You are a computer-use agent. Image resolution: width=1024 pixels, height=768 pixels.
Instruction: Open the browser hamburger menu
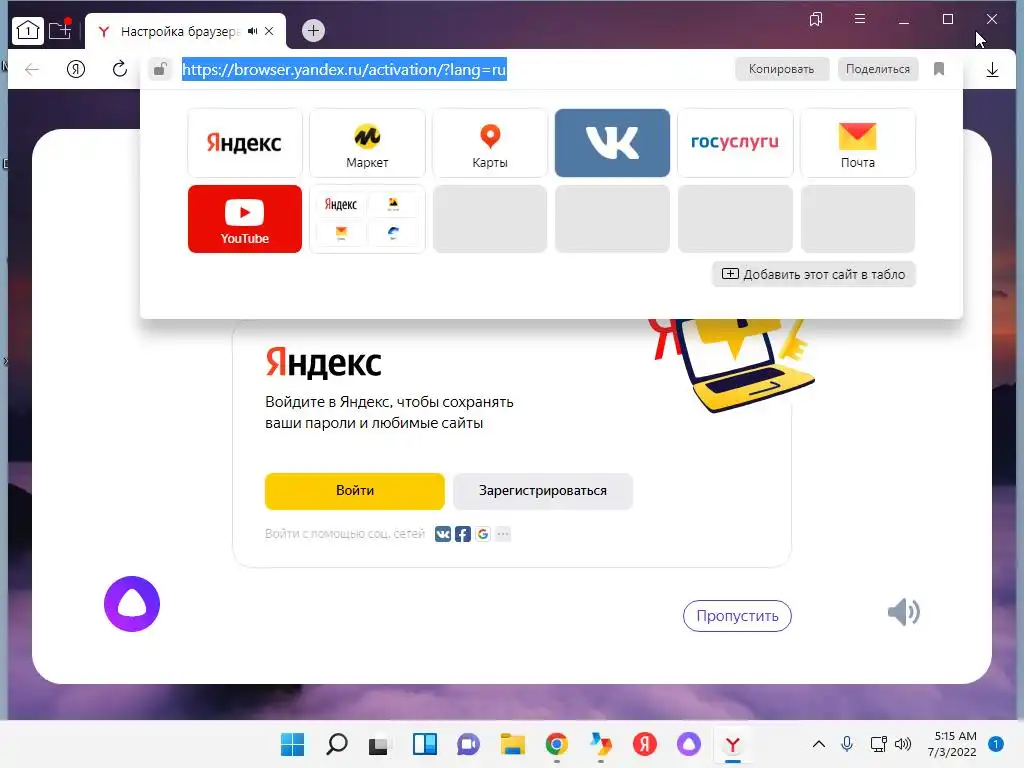click(860, 19)
